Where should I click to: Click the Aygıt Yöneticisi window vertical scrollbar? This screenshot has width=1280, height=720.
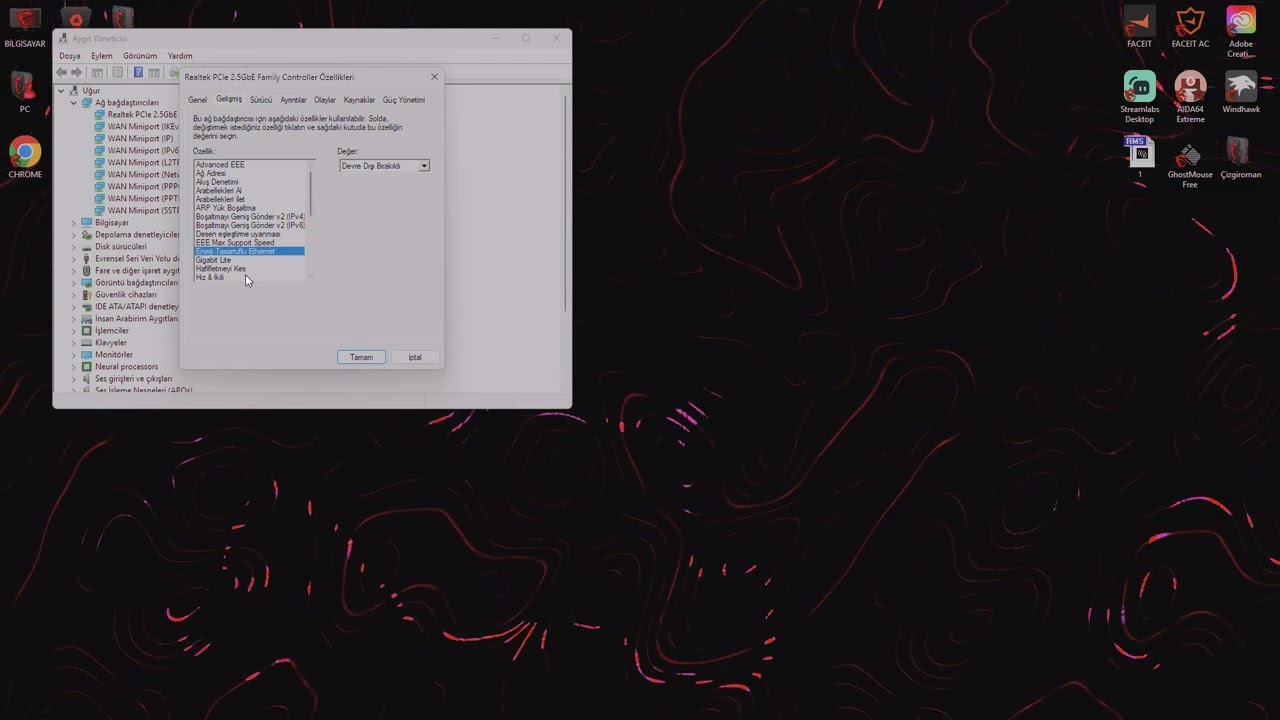tap(566, 202)
